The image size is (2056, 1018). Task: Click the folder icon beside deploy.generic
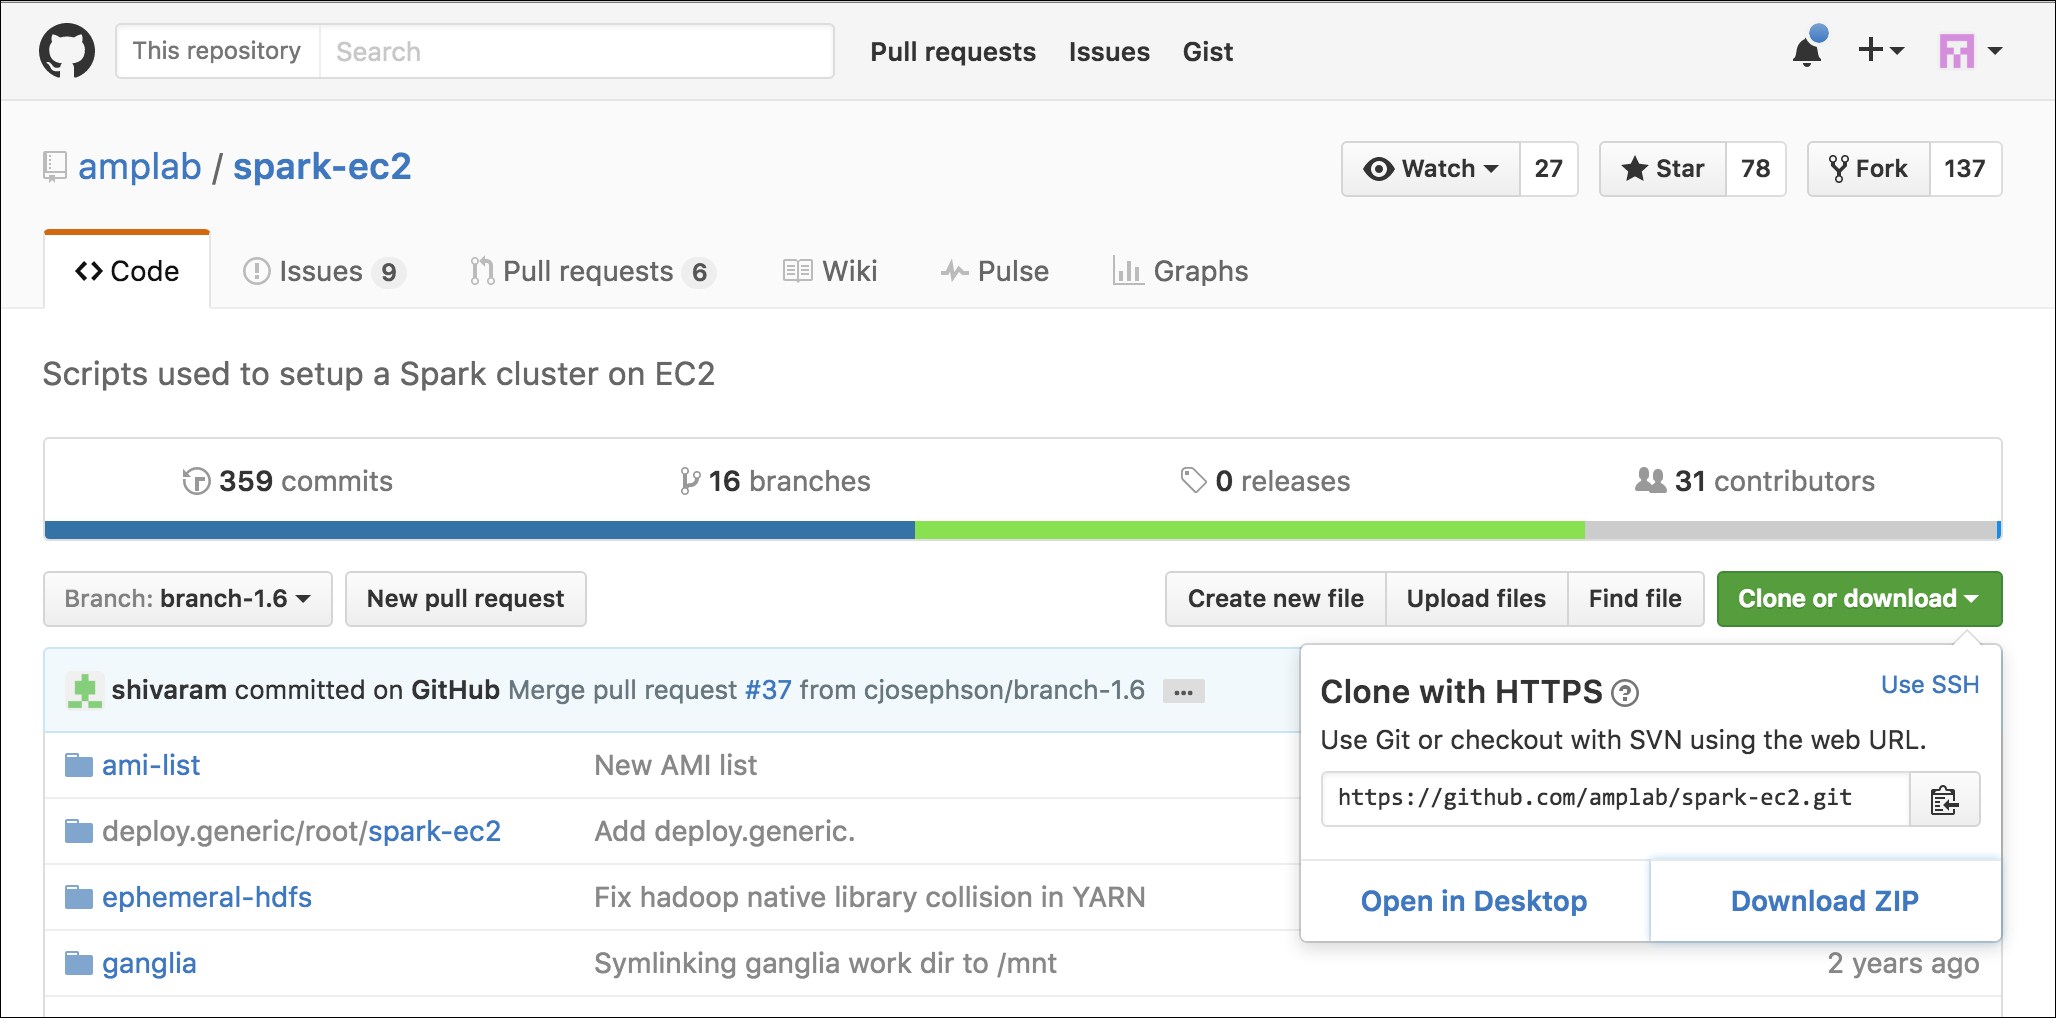point(79,831)
